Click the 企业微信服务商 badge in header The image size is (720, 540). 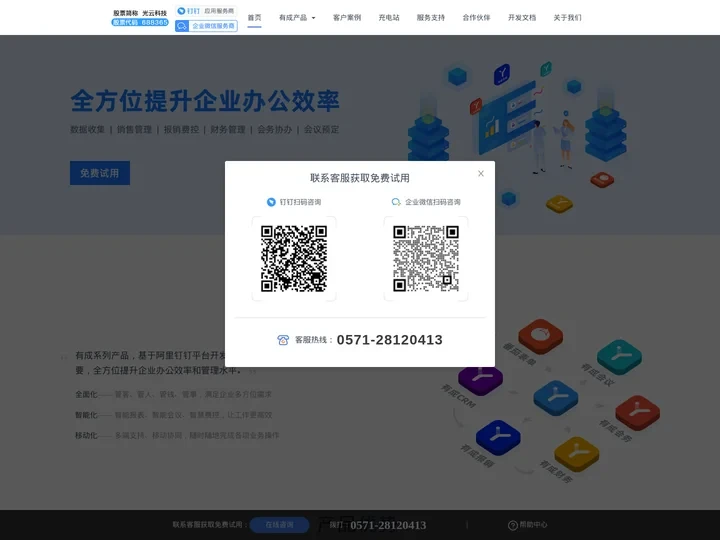[x=206, y=26]
